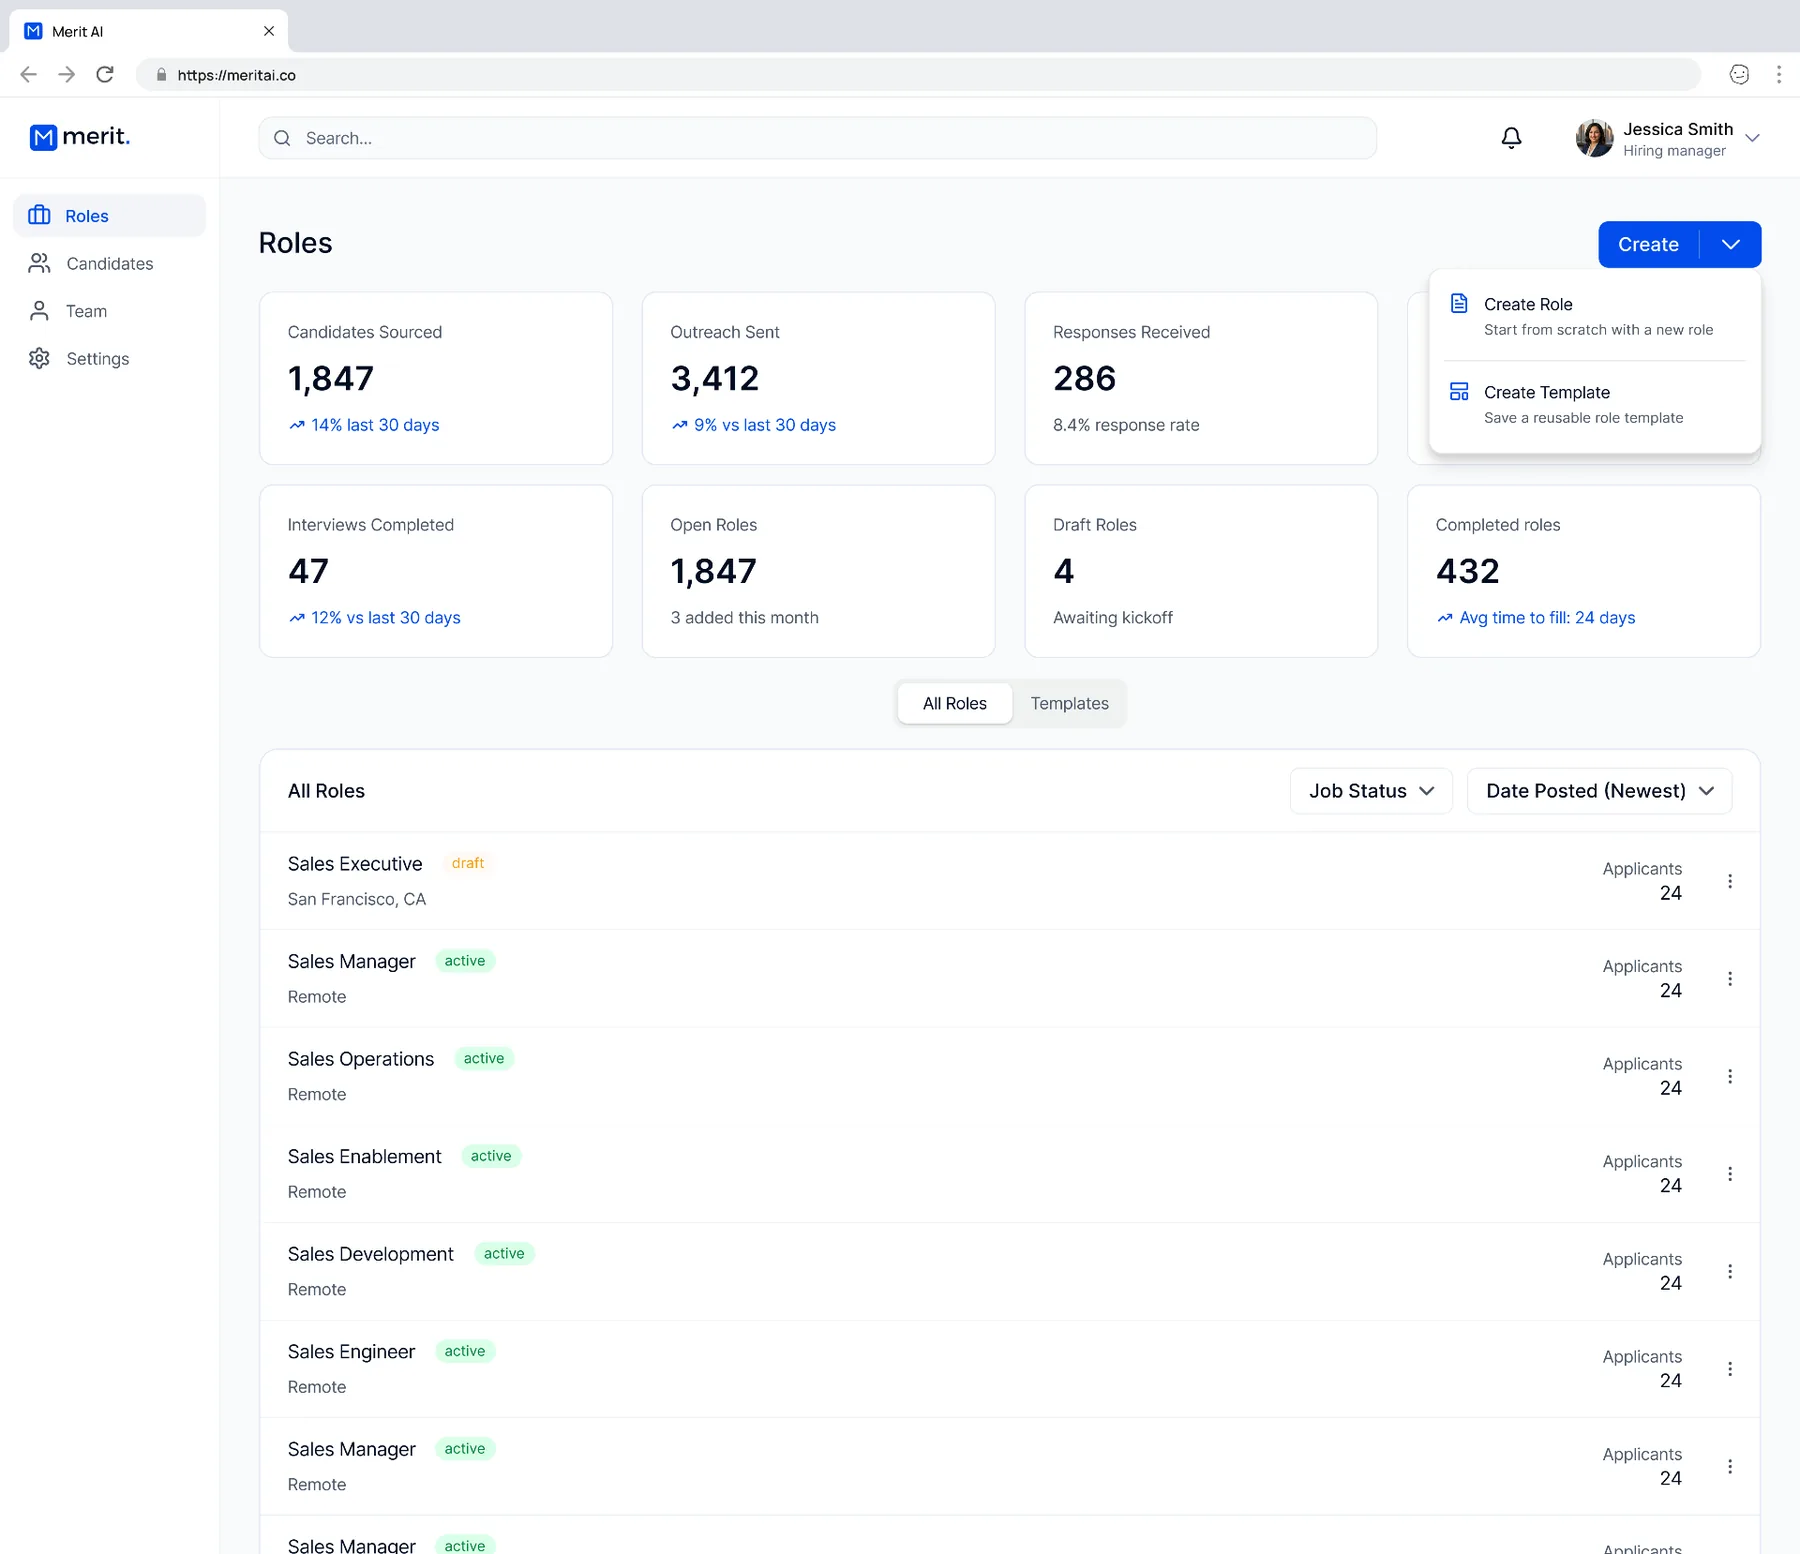1800x1554 pixels.
Task: Click 'San Francisco, CA' location text
Action: [357, 899]
